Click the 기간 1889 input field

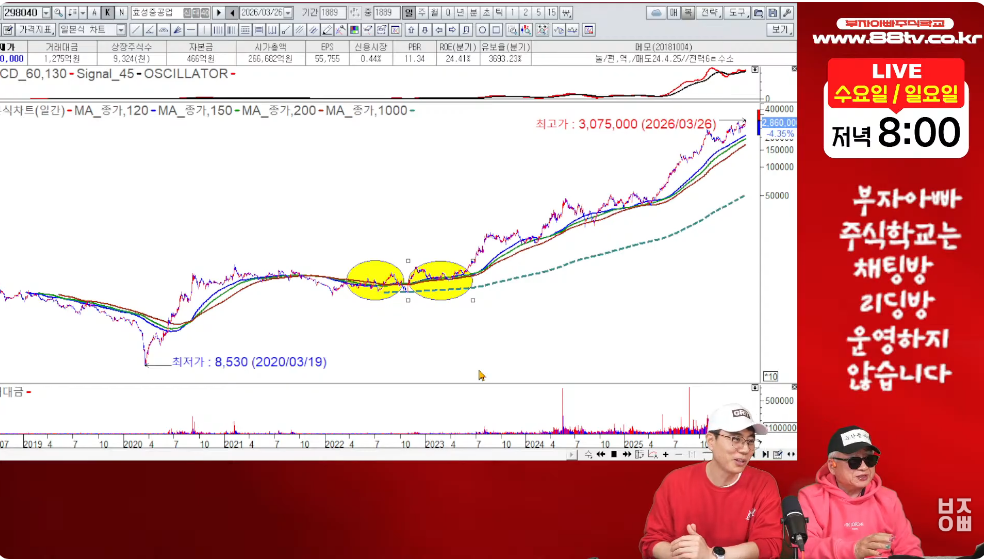click(x=333, y=13)
